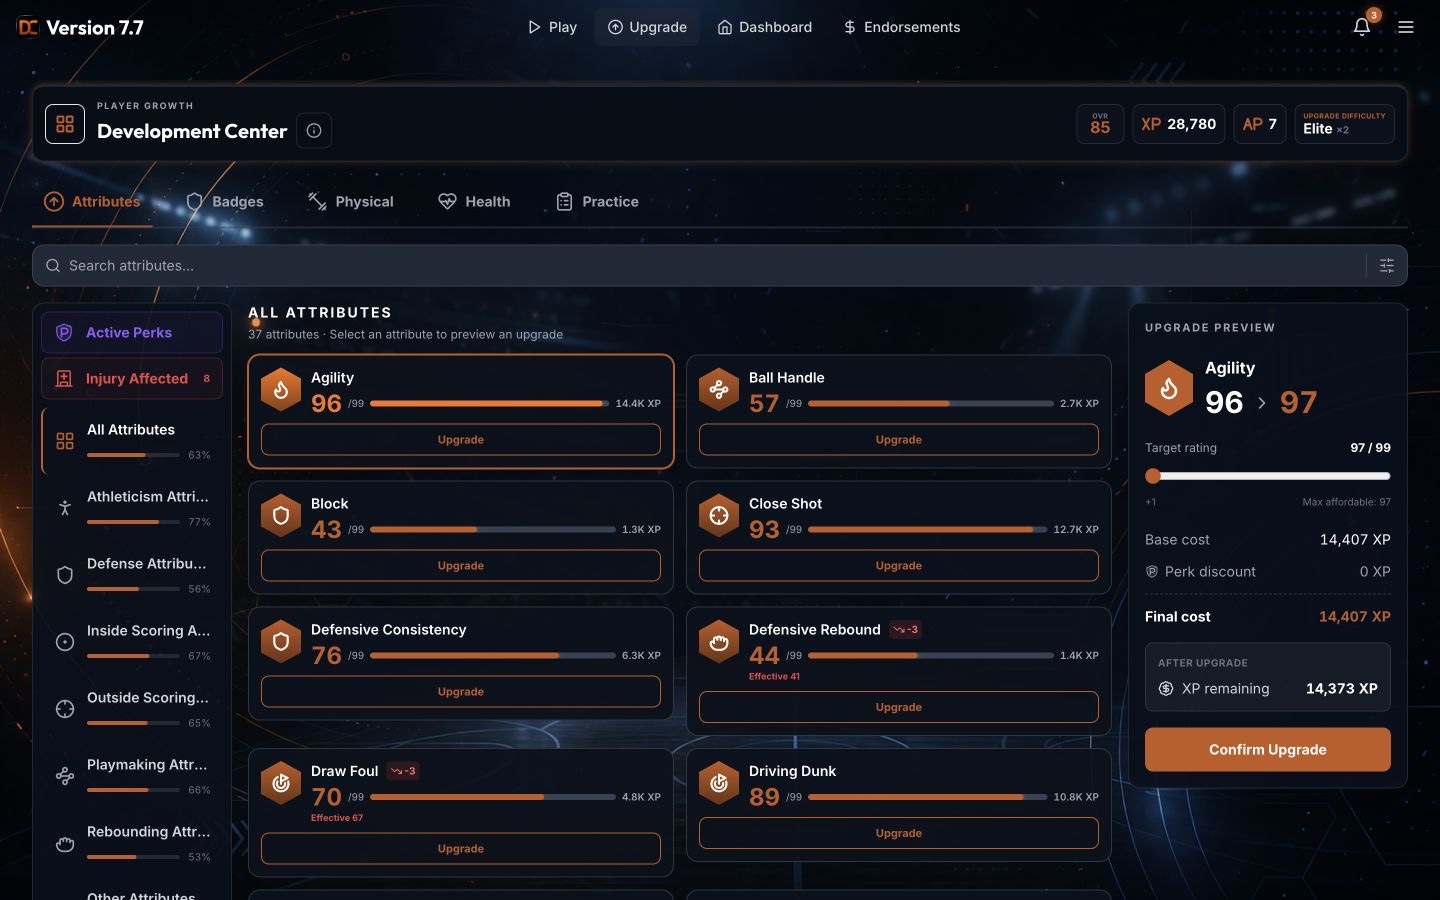Confirm the Agility upgrade
The image size is (1440, 900).
click(1268, 750)
